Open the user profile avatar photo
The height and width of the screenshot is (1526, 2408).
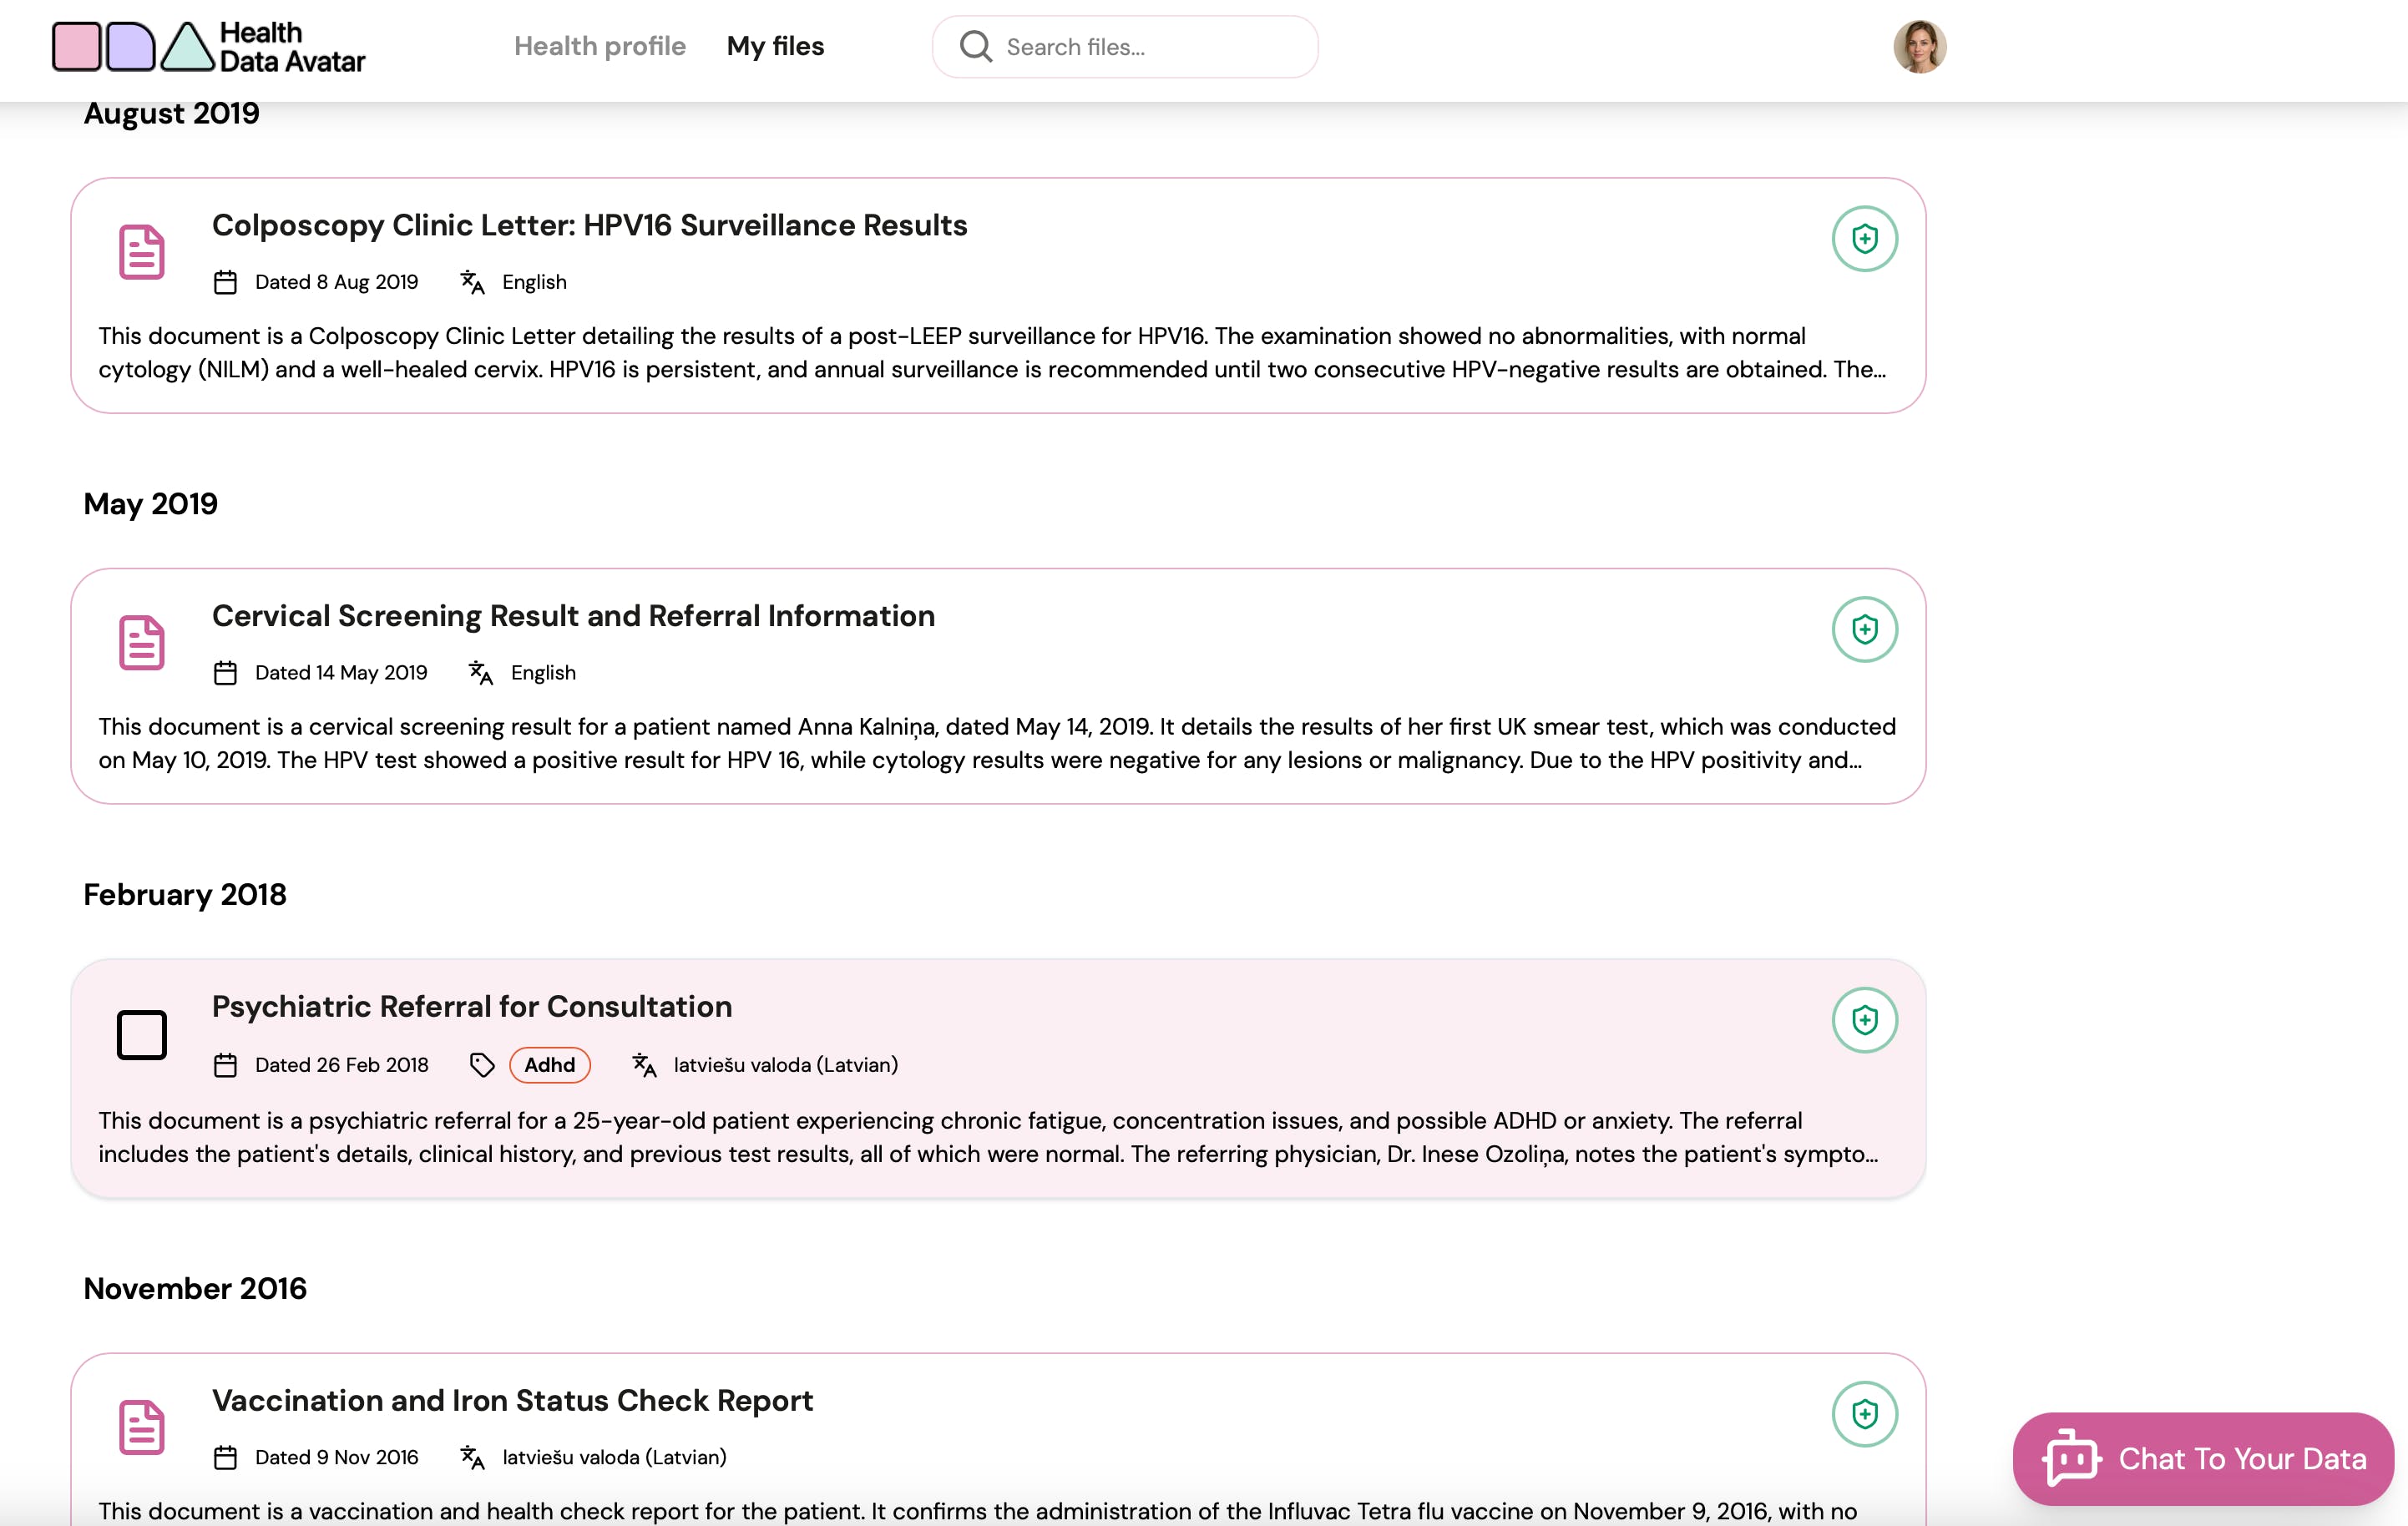(1919, 47)
